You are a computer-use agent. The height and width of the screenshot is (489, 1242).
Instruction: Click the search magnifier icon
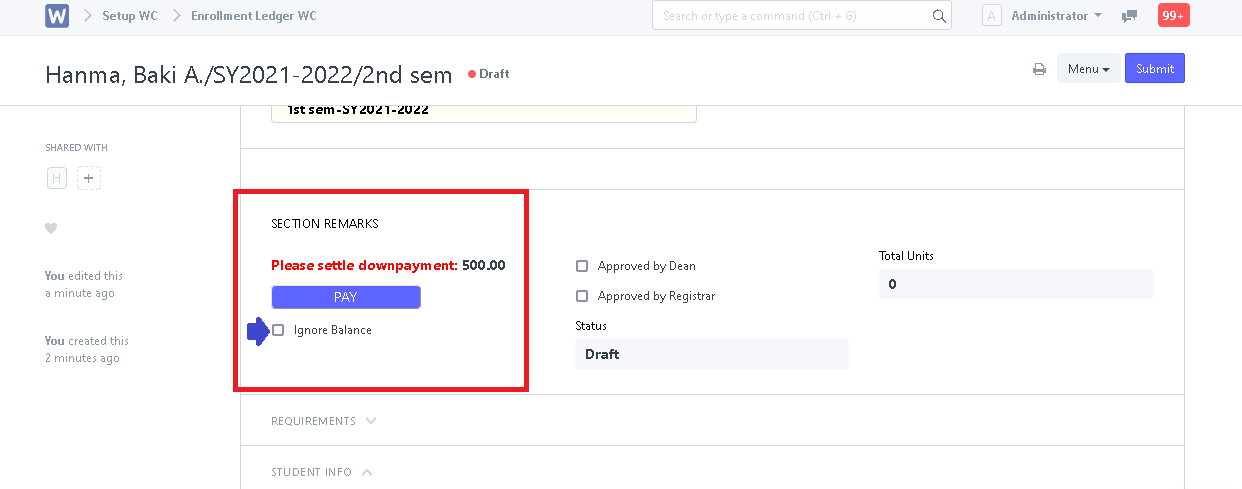point(938,16)
